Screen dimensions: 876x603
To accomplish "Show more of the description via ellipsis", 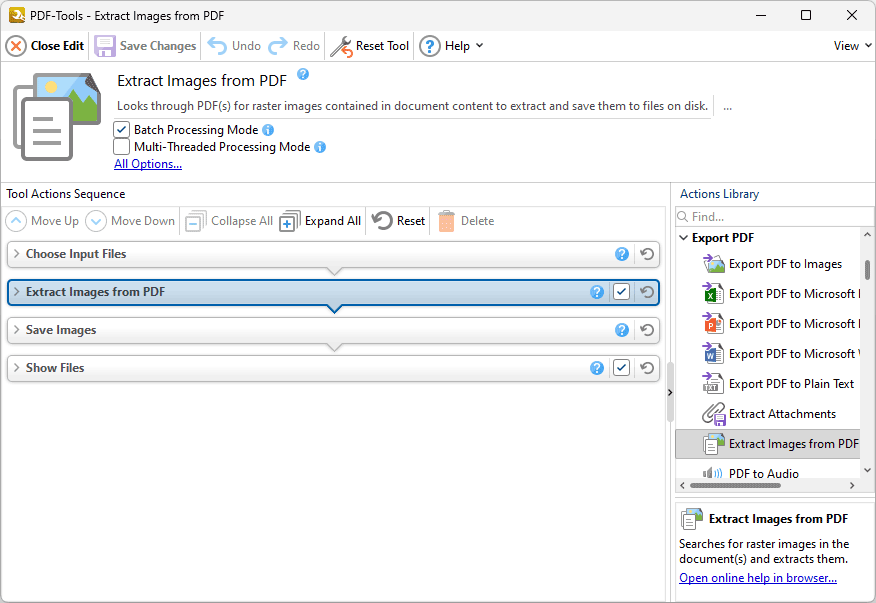I will click(727, 106).
